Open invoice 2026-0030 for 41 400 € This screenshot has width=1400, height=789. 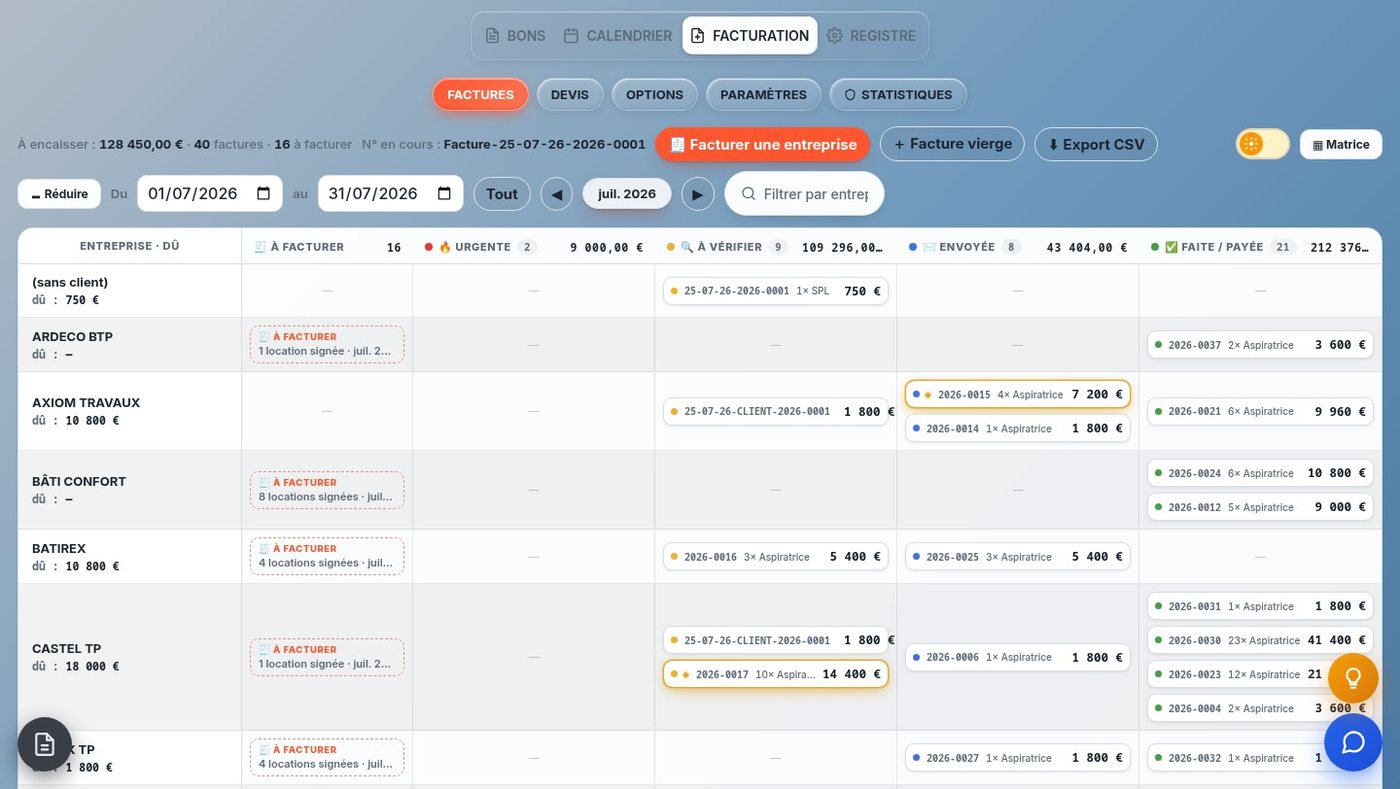[x=1260, y=640]
